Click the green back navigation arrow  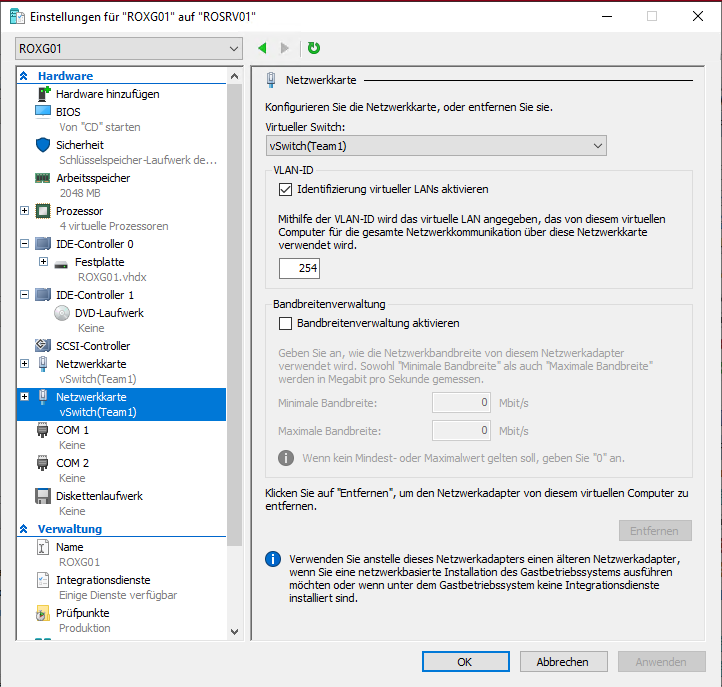(262, 48)
